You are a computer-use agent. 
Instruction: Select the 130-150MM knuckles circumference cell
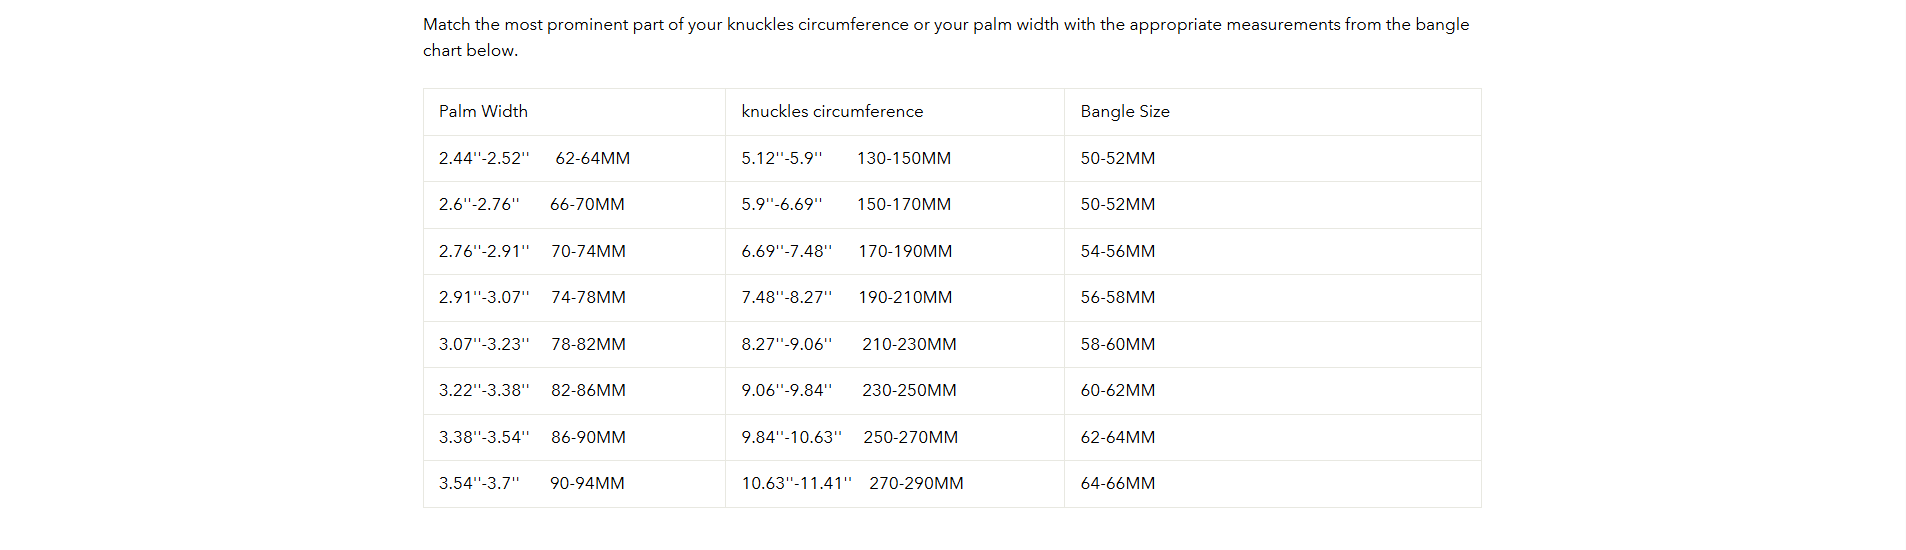pos(895,159)
